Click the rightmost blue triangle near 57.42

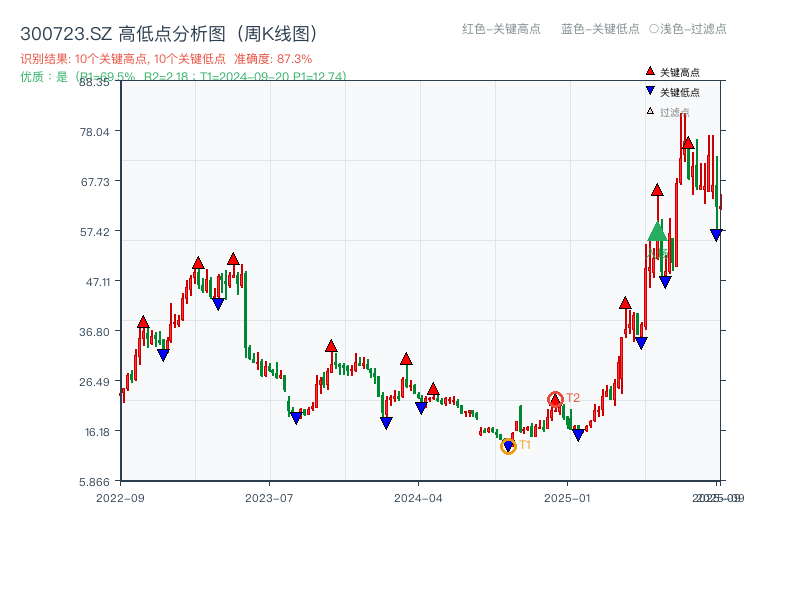click(716, 234)
